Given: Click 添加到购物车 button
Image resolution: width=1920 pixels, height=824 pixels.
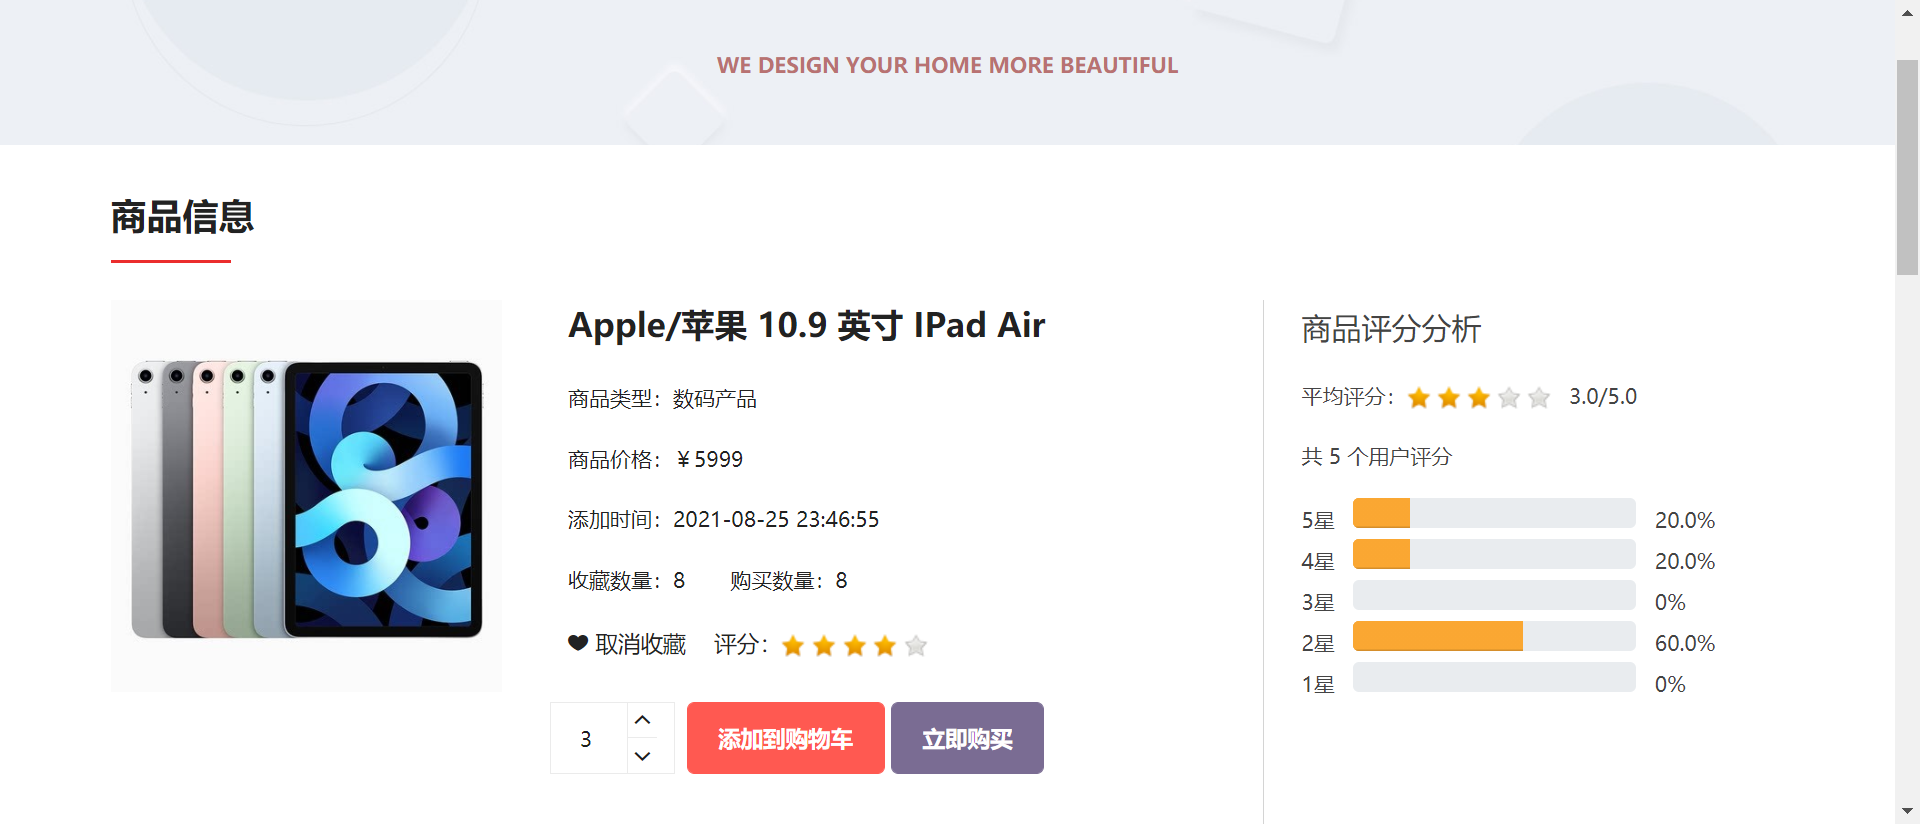Looking at the screenshot, I should coord(786,738).
